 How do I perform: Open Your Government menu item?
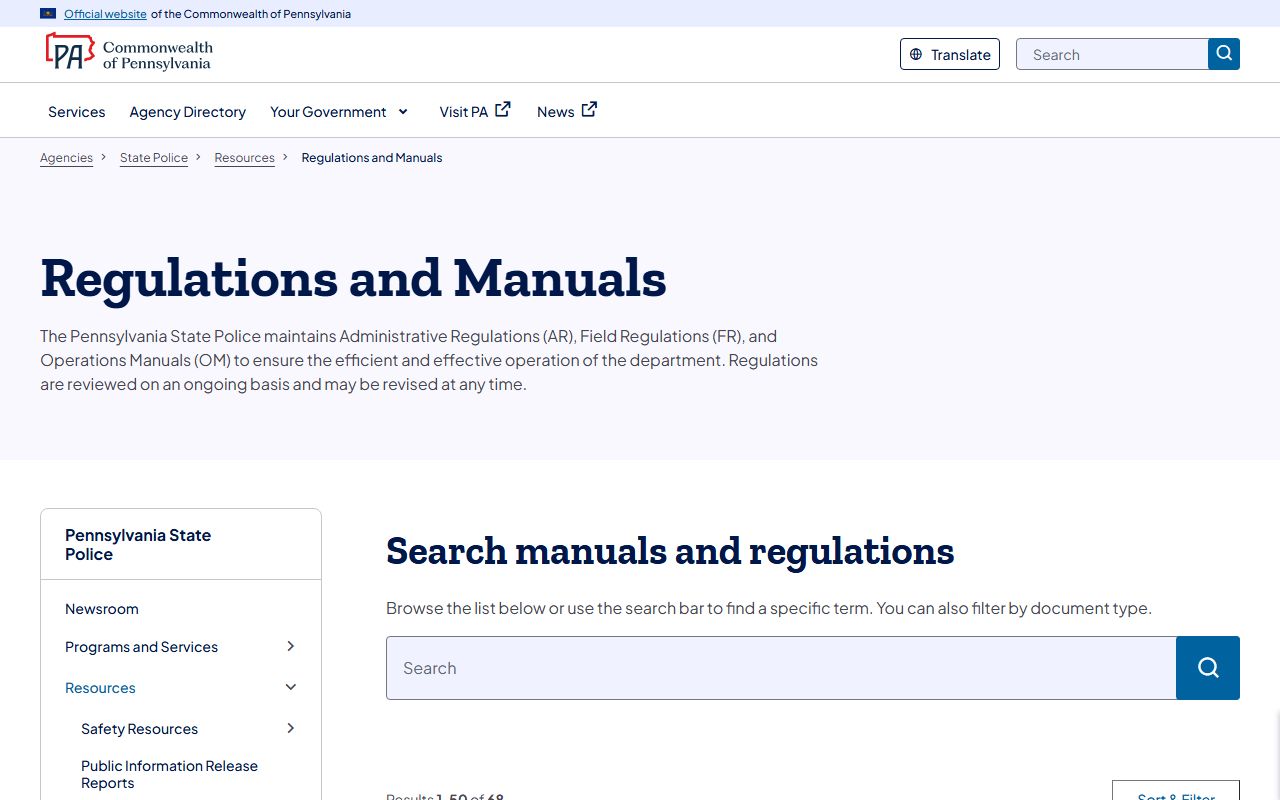pyautogui.click(x=328, y=112)
